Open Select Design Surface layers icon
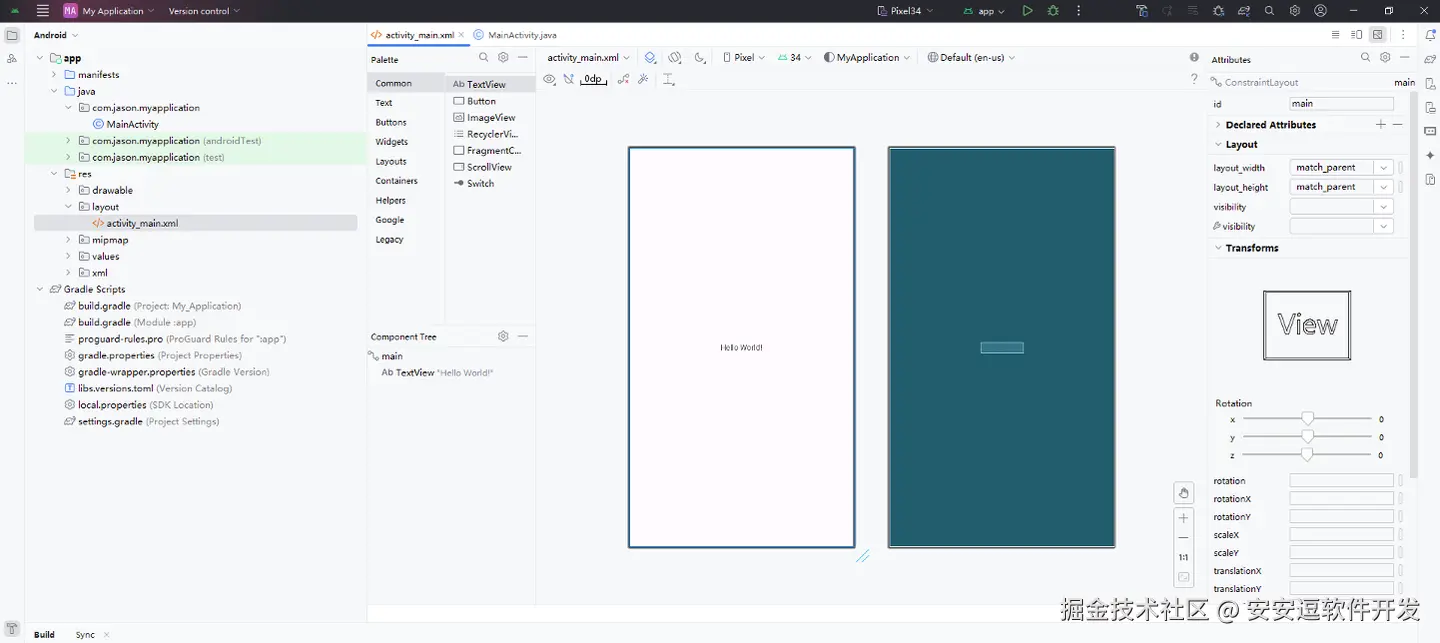 tap(651, 58)
